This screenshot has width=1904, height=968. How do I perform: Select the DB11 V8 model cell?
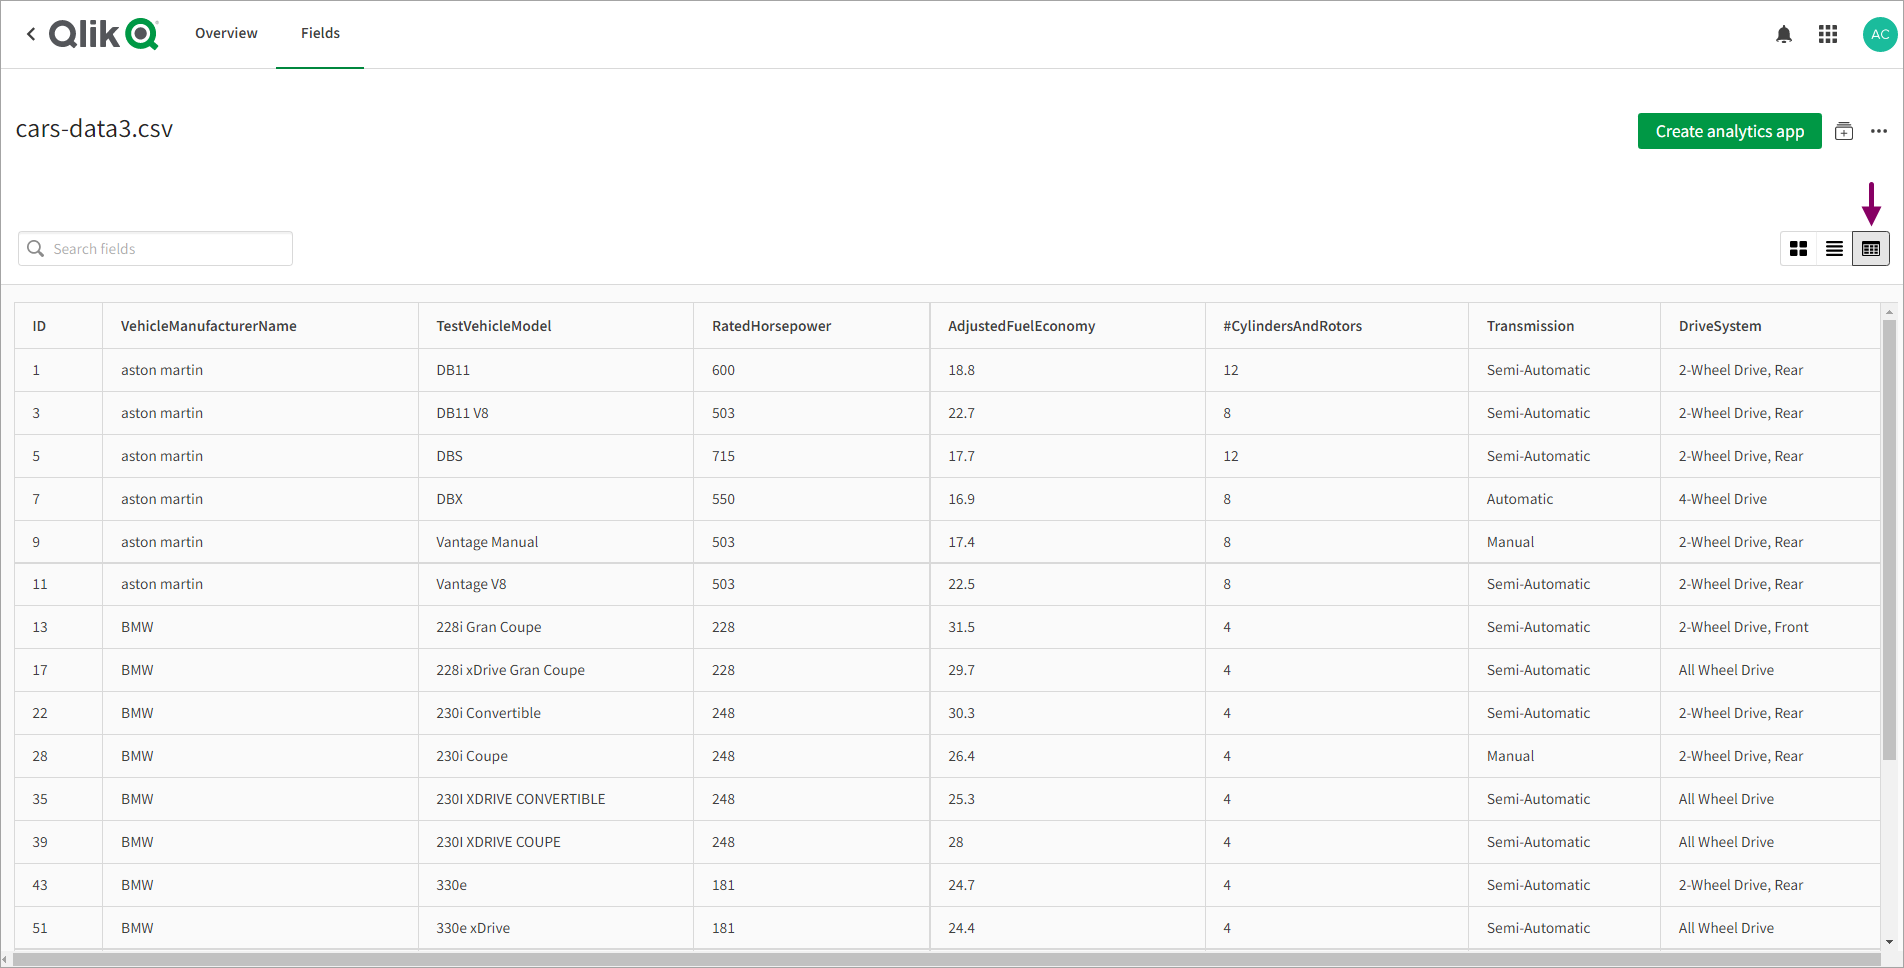[x=556, y=413]
